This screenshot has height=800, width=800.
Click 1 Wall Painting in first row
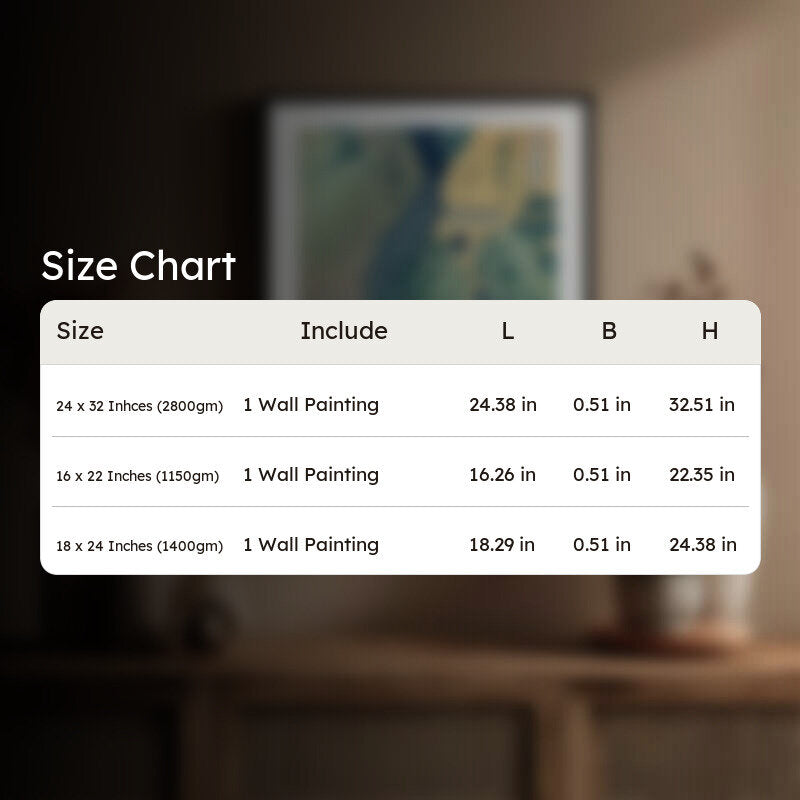click(311, 405)
